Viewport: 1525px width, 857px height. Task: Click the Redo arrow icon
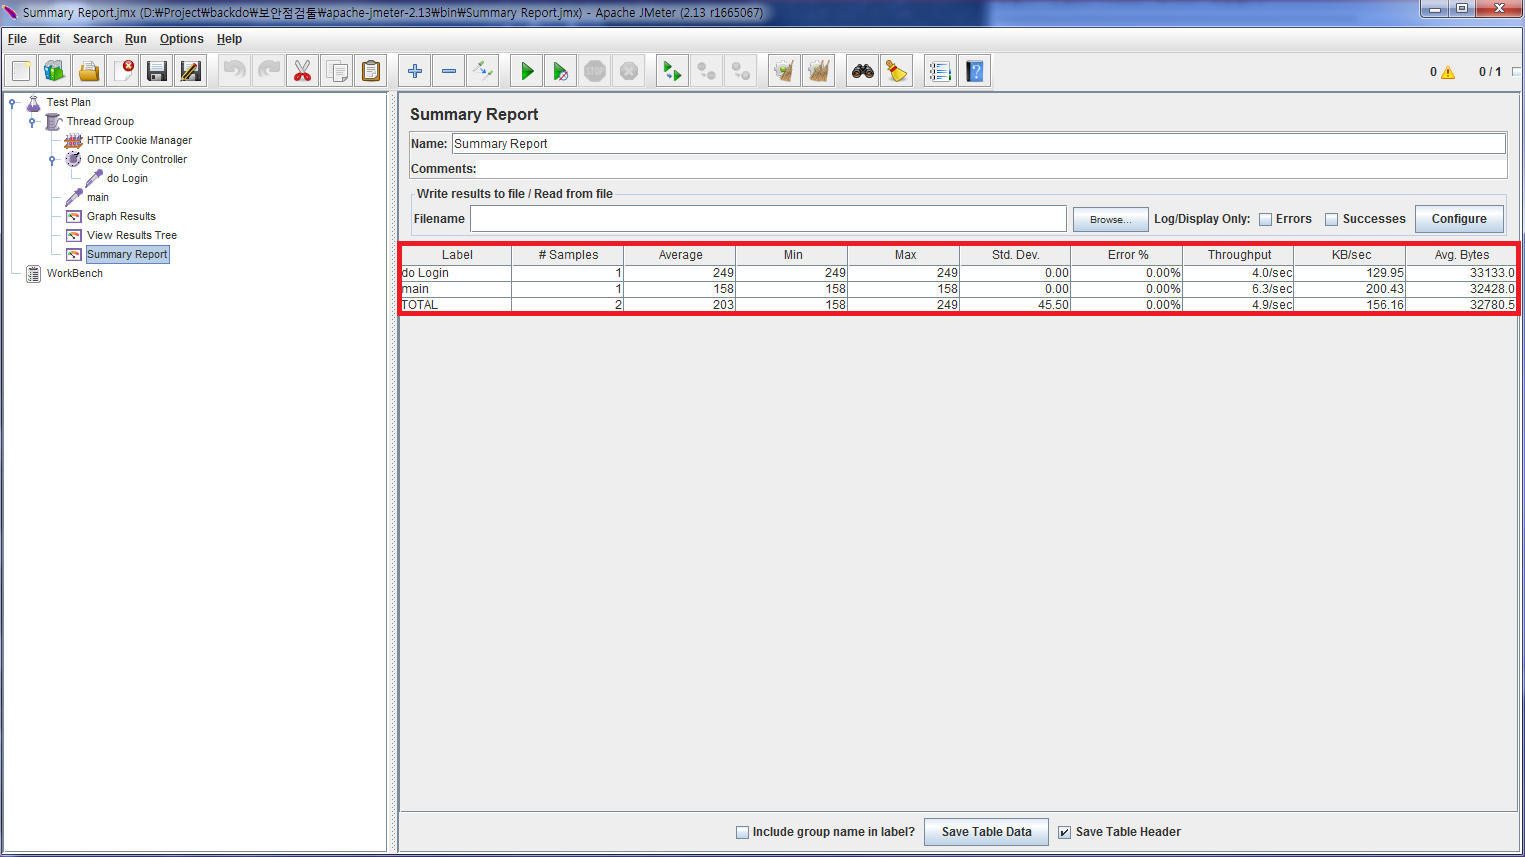pyautogui.click(x=269, y=71)
